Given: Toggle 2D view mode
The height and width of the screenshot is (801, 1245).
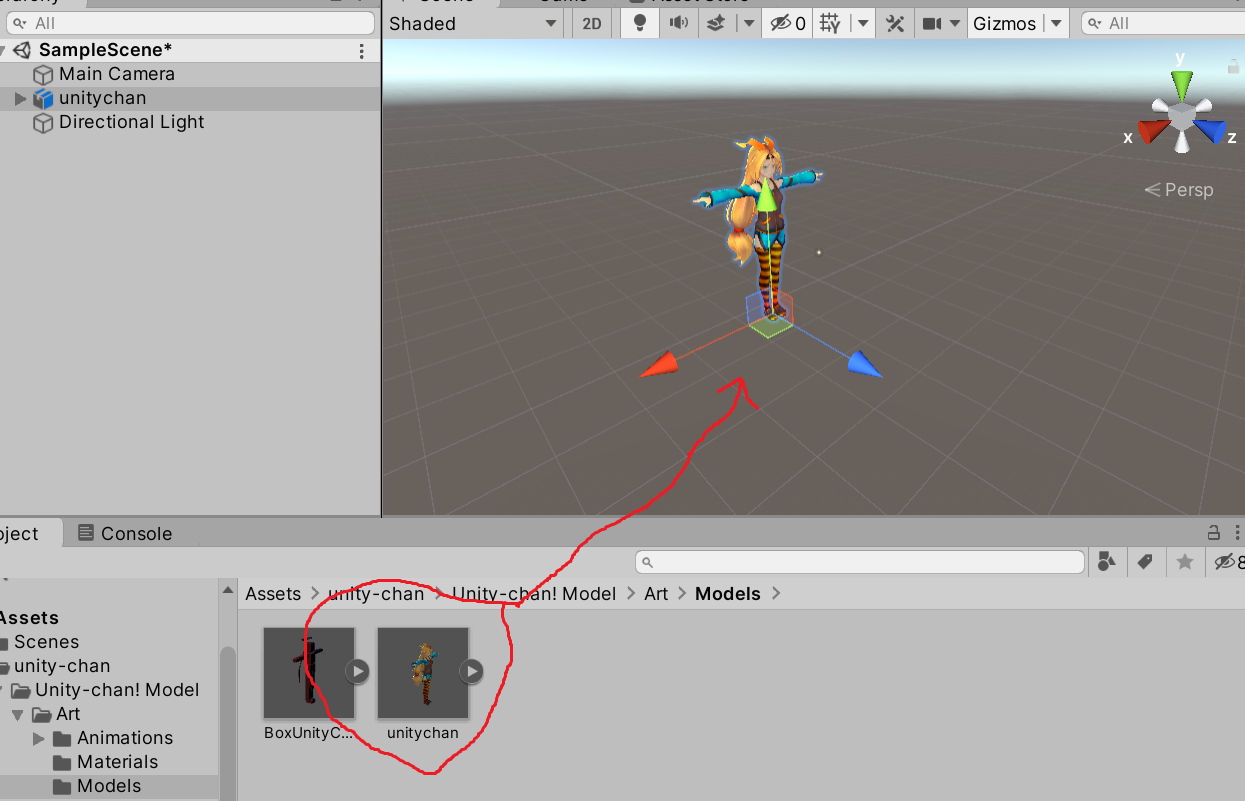Looking at the screenshot, I should tap(592, 23).
